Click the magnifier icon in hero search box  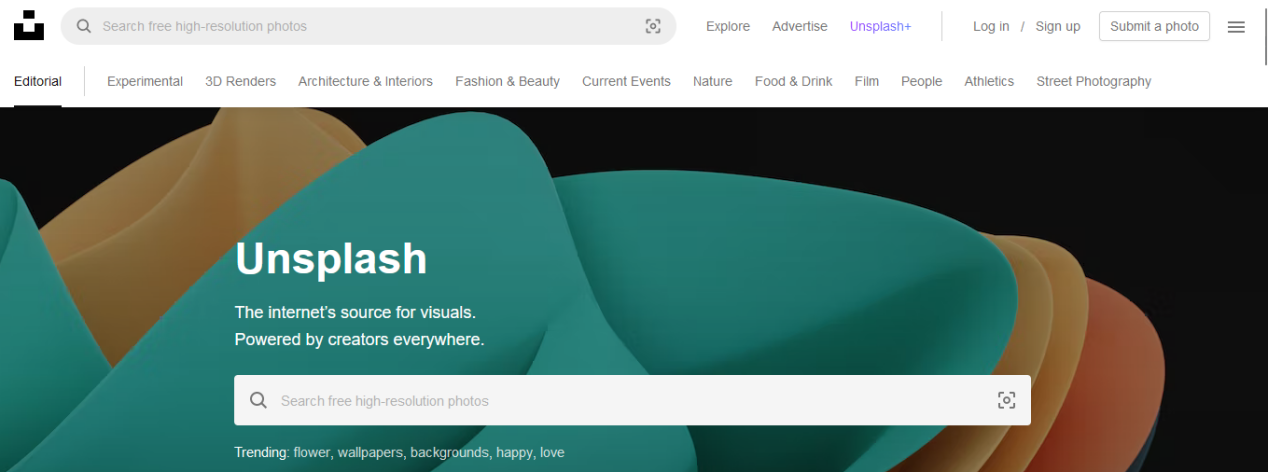coord(258,400)
